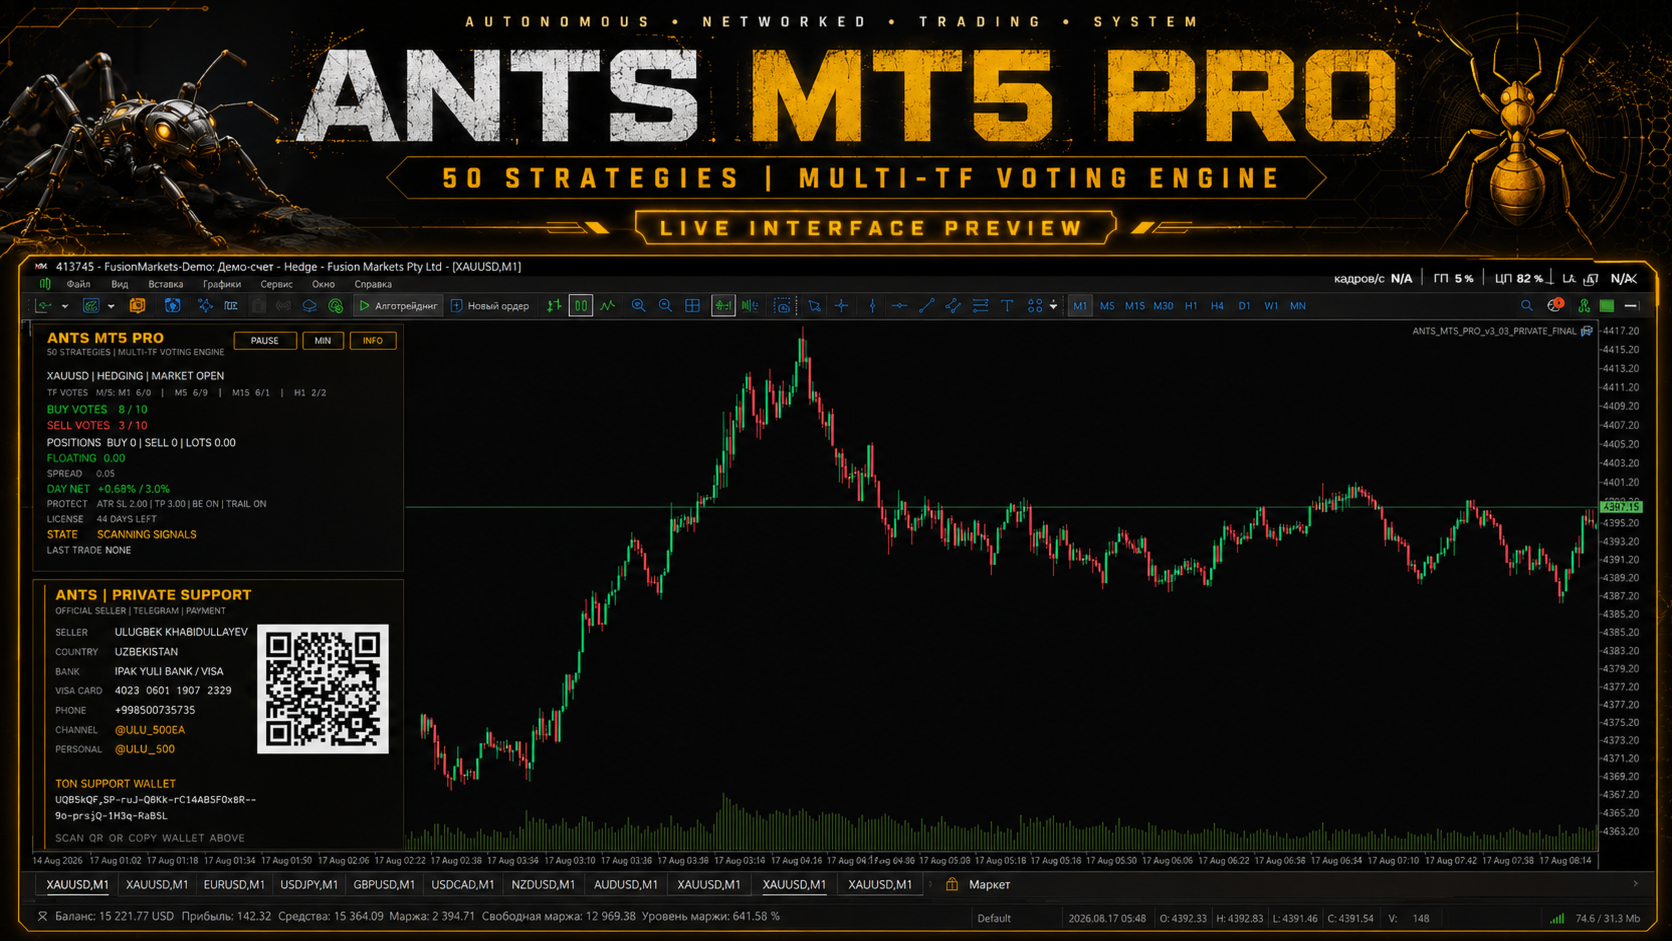The image size is (1672, 941).
Task: Toggle chart auto scroll
Action: pyautogui.click(x=723, y=306)
